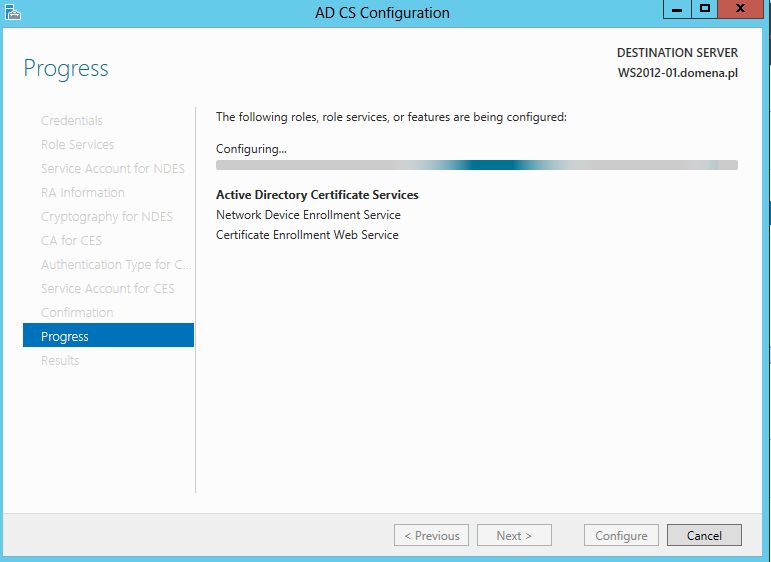Select the highlighted Progress step
This screenshot has height=562, width=771.
coord(108,335)
